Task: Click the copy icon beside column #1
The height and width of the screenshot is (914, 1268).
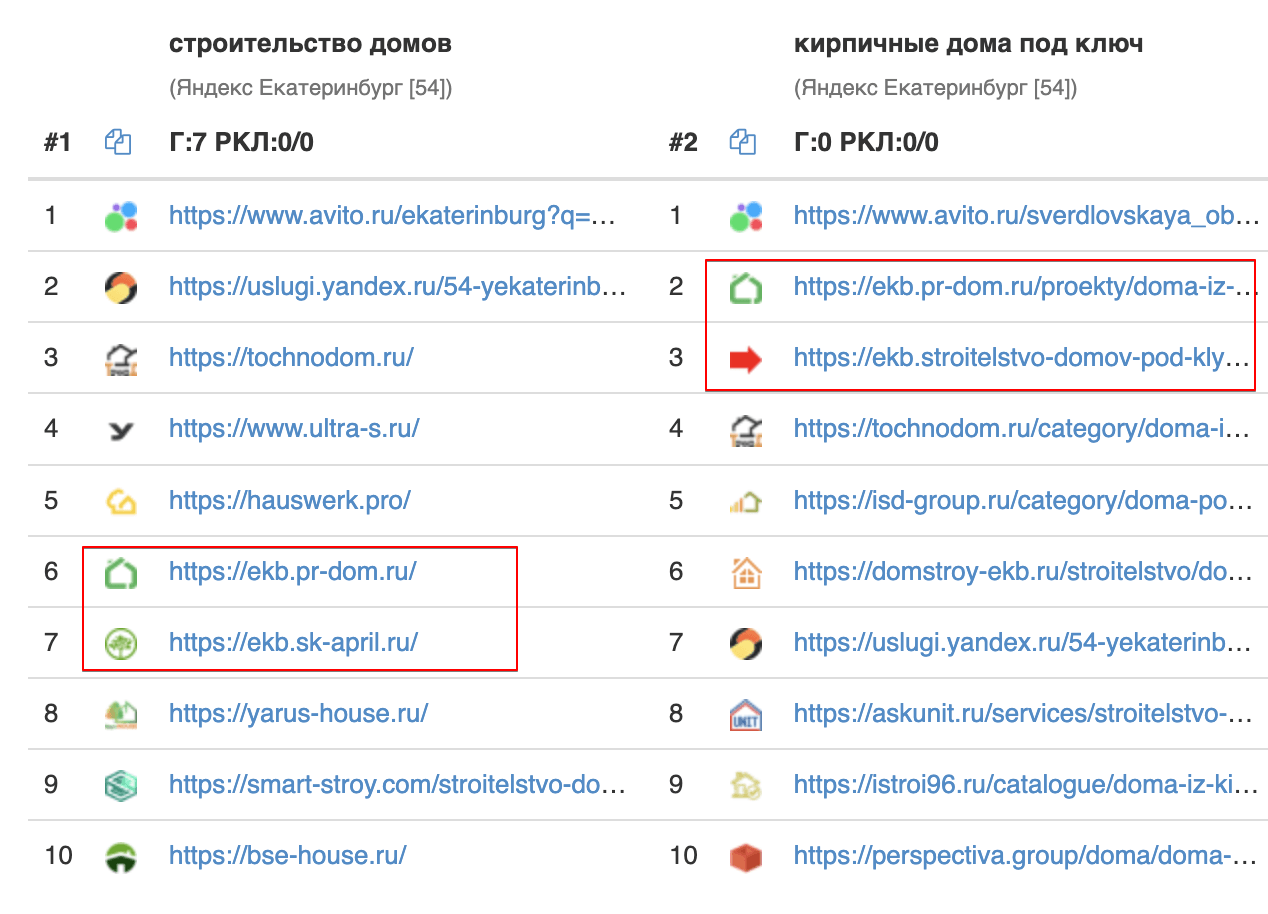Action: [118, 143]
